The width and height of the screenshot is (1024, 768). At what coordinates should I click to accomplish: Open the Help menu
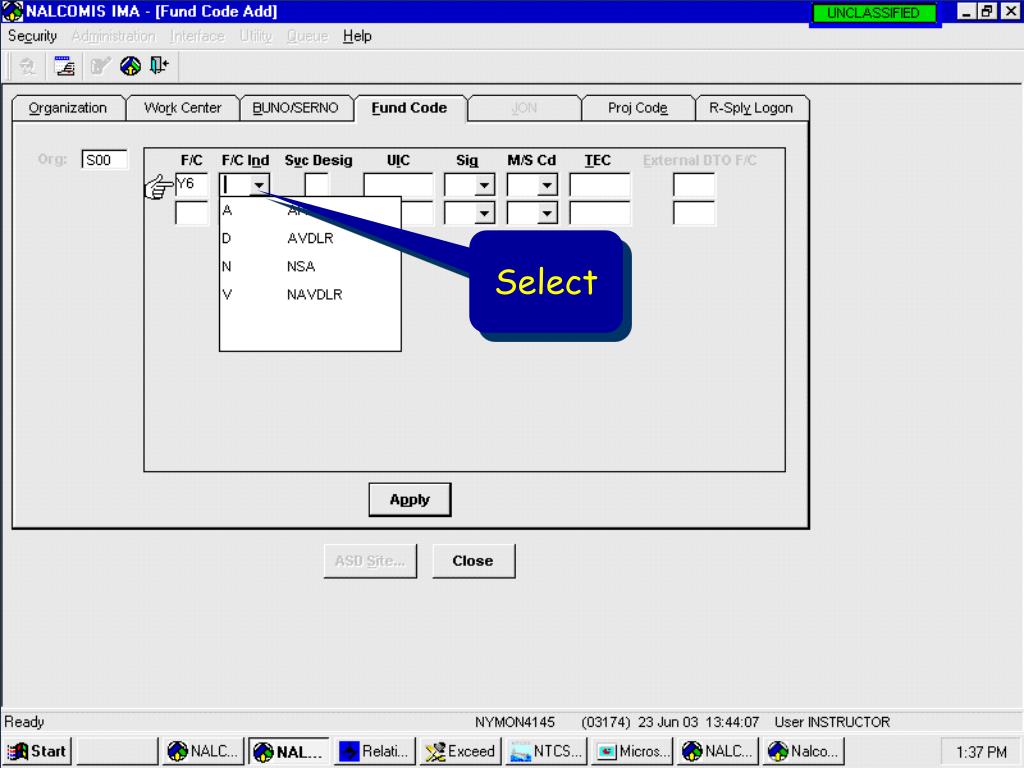pos(357,36)
